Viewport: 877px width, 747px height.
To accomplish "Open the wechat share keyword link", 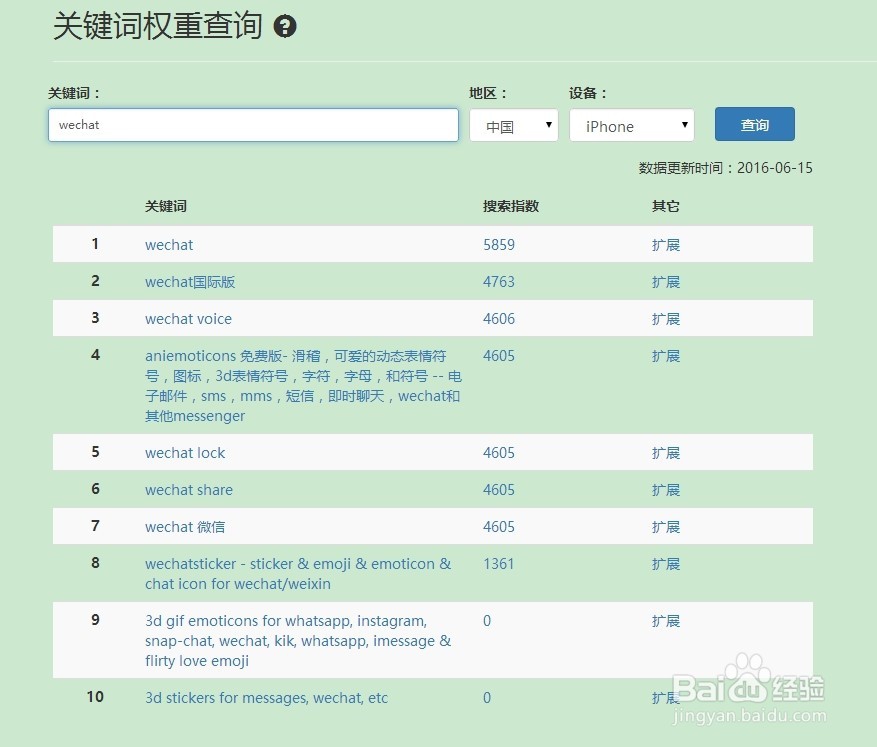I will [189, 490].
